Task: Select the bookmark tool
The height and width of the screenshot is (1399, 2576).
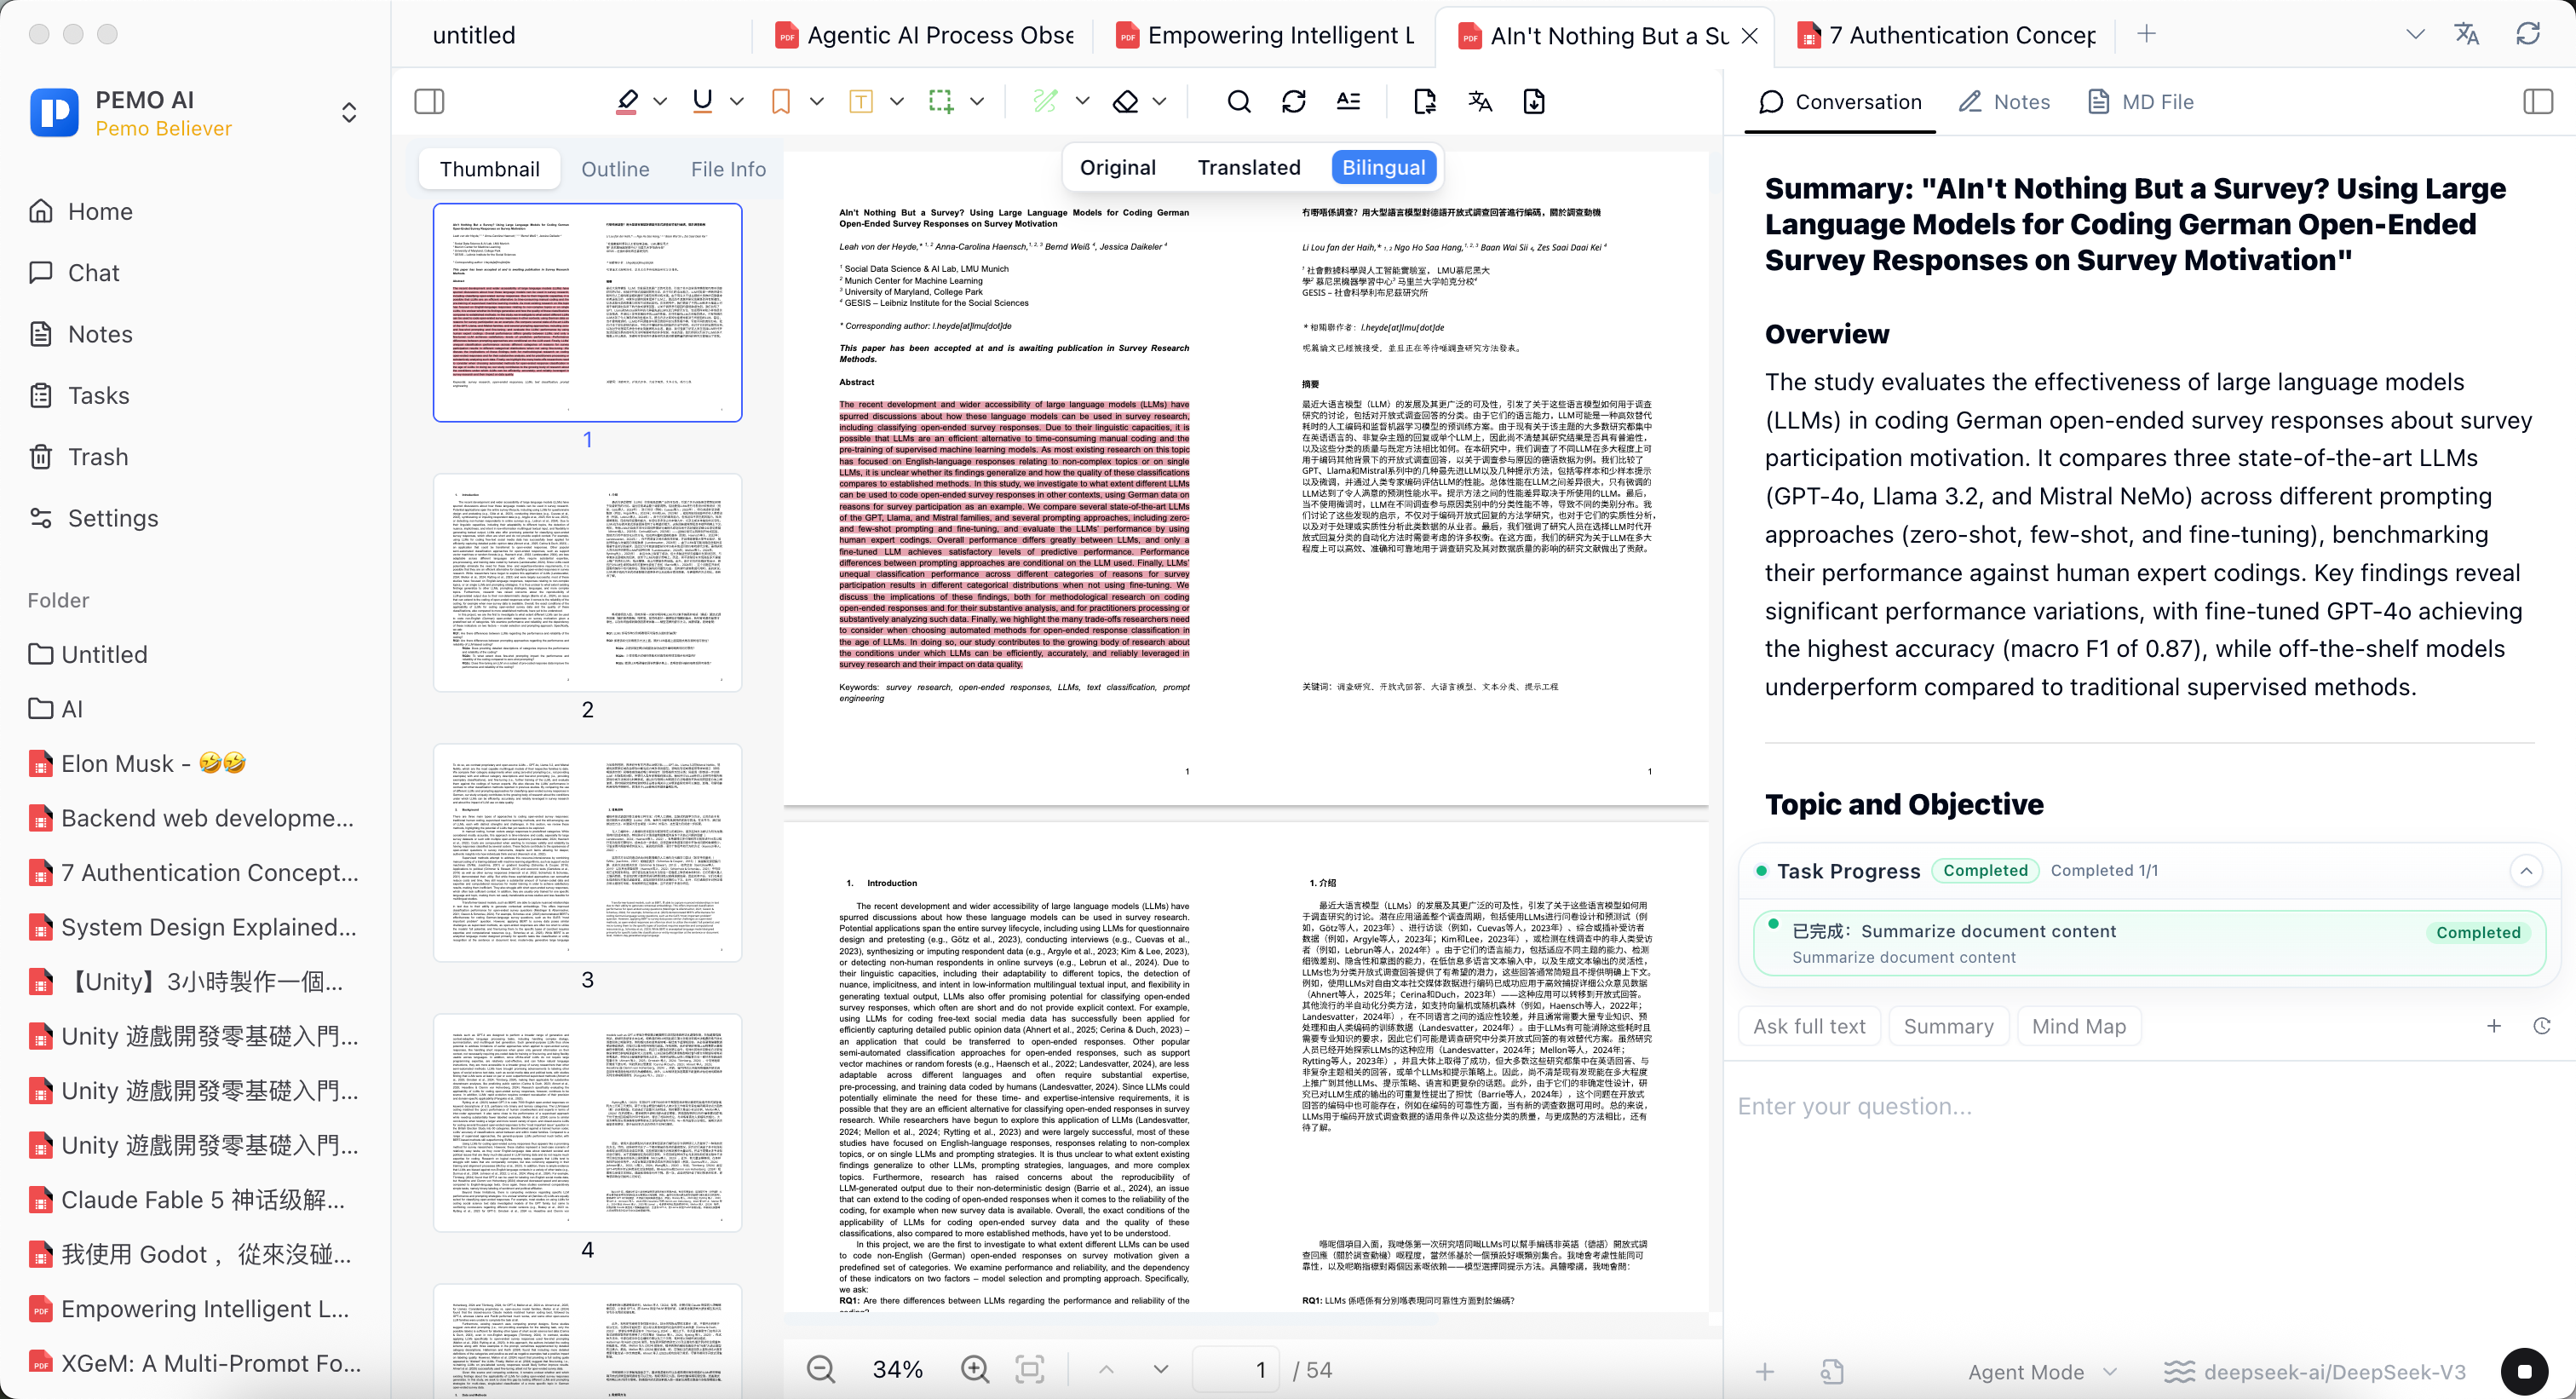Action: pos(781,101)
